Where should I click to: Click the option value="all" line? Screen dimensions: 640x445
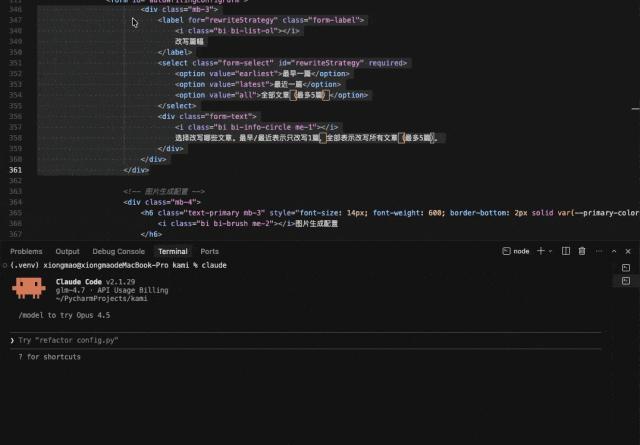[x=271, y=95]
